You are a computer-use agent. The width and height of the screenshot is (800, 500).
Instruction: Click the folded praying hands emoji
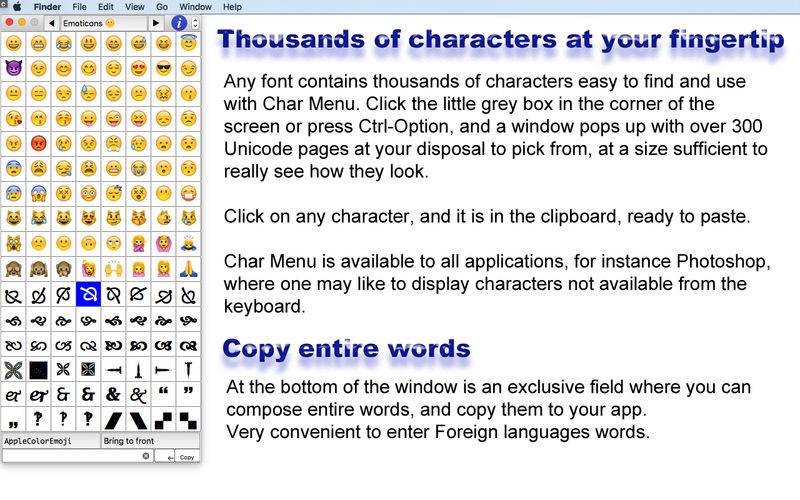tap(188, 268)
